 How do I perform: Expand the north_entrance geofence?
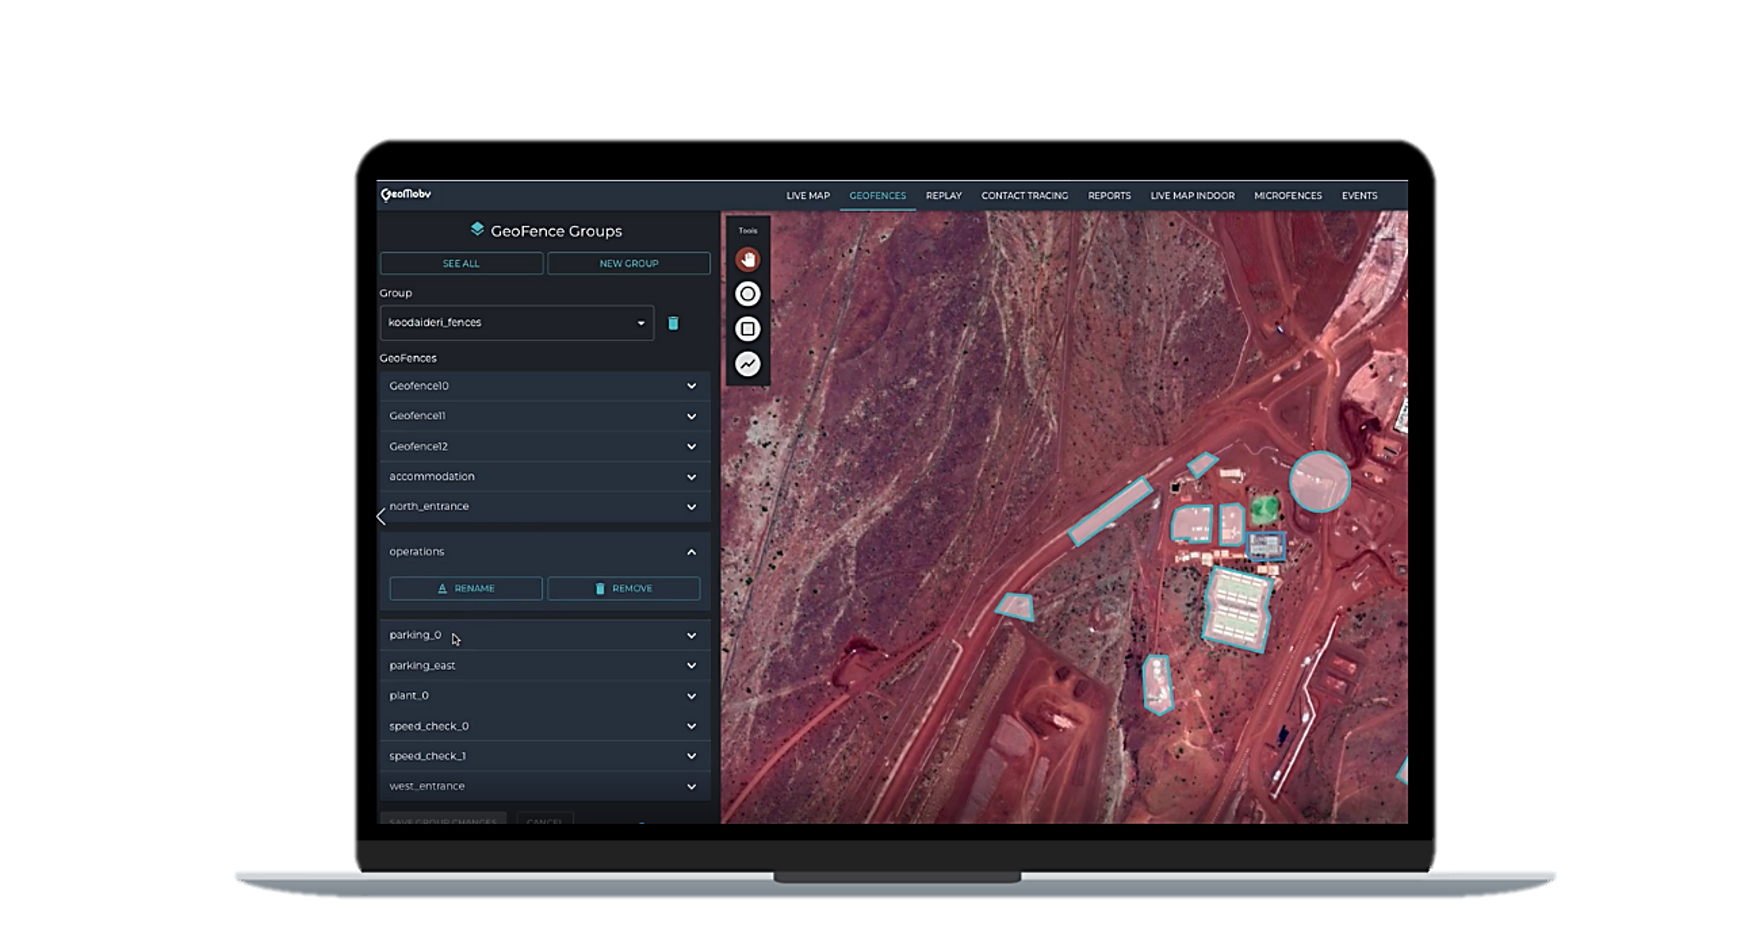pyautogui.click(x=545, y=507)
